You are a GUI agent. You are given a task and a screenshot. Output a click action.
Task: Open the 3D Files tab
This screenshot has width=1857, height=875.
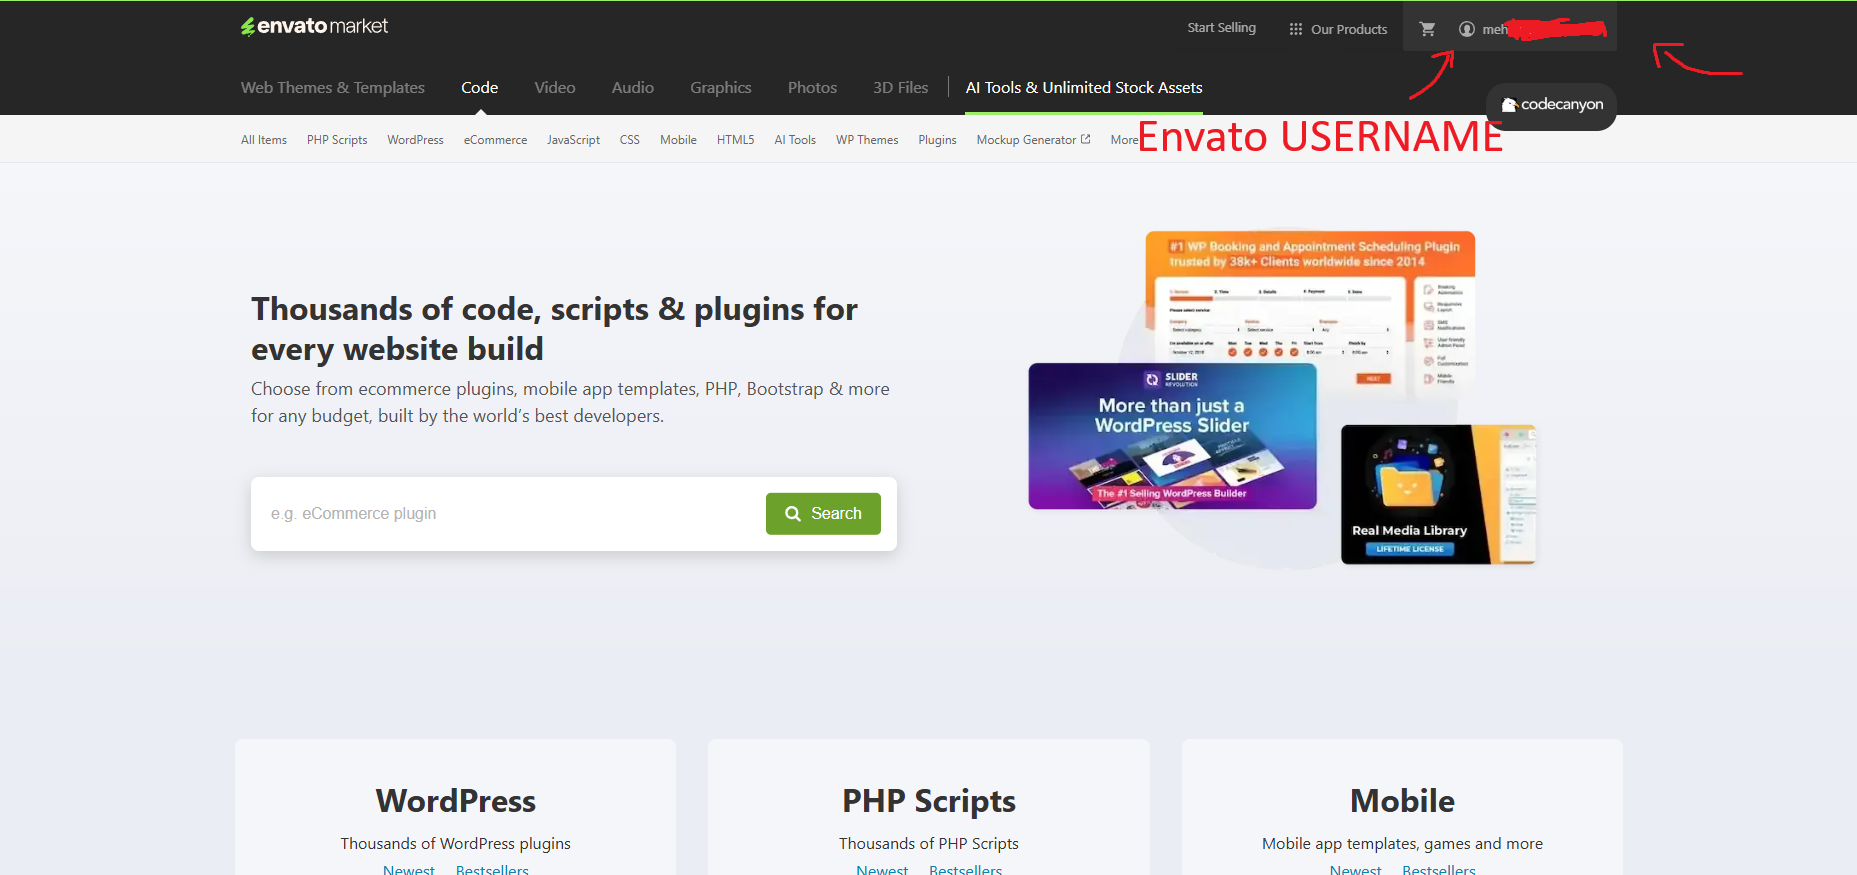point(901,87)
